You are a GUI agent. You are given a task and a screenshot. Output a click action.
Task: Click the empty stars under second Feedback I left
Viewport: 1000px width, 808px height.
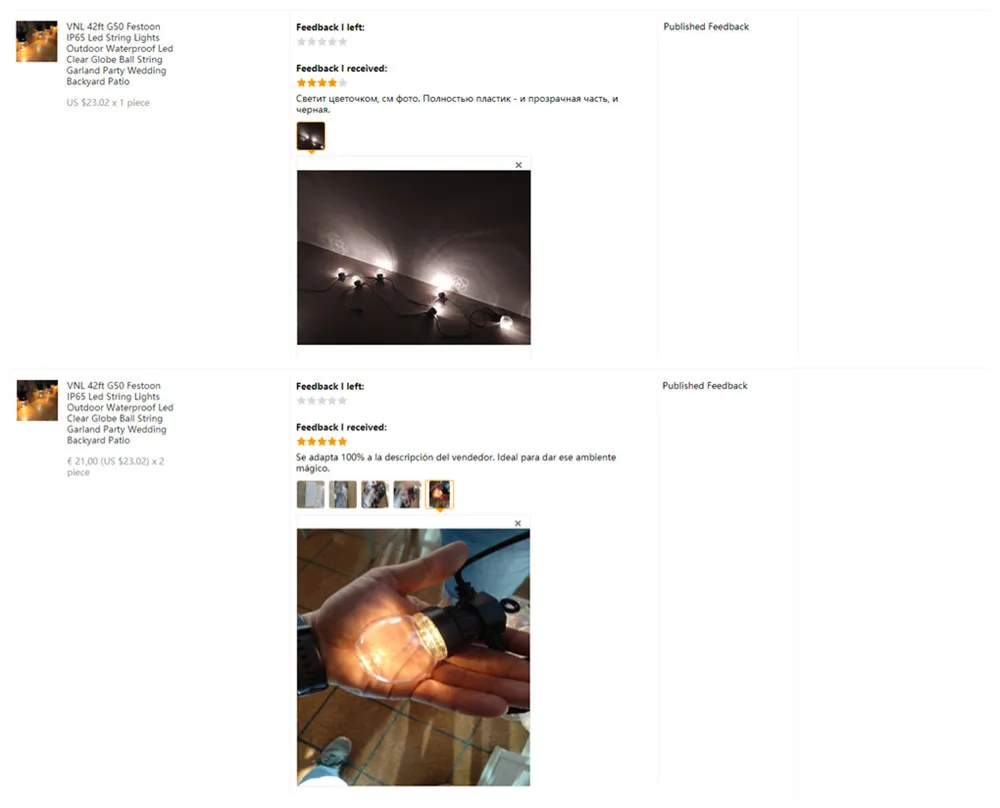[x=322, y=401]
